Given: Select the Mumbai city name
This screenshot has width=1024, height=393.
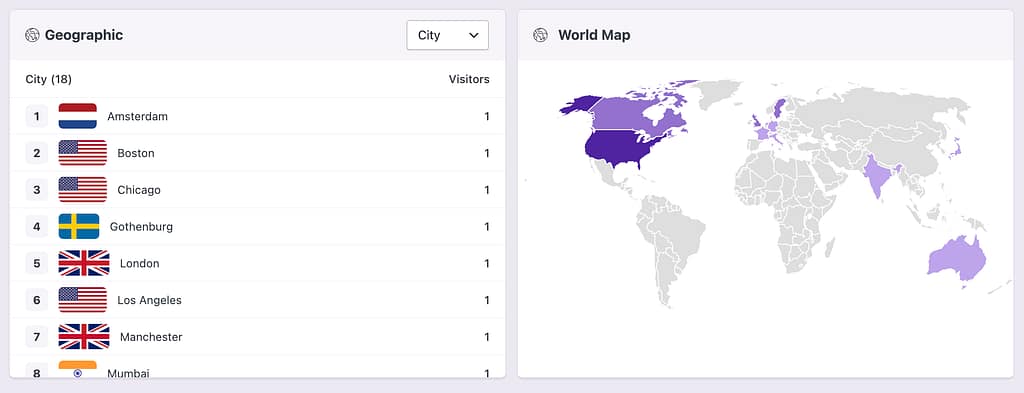Looking at the screenshot, I should [128, 373].
